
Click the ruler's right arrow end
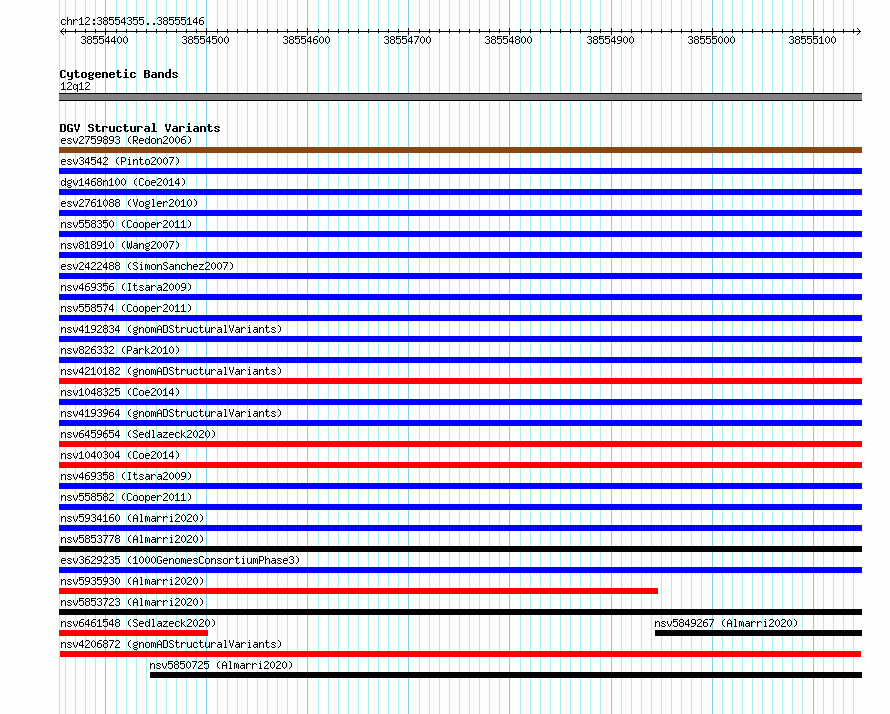click(x=858, y=31)
